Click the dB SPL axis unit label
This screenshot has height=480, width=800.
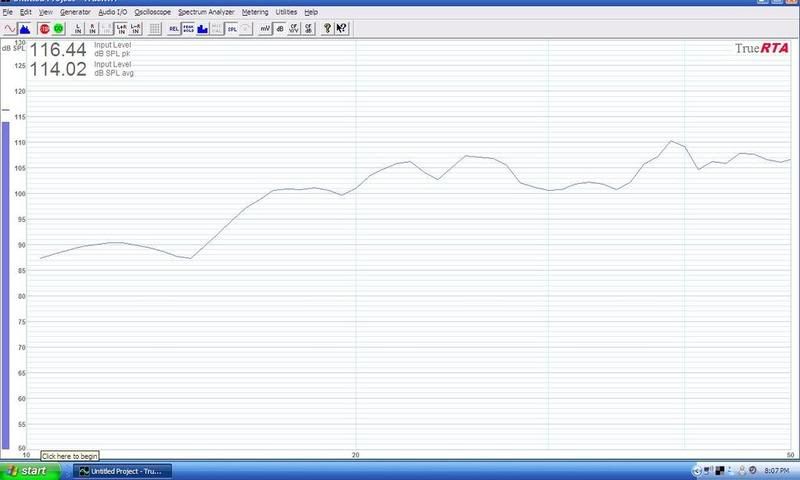(x=13, y=48)
